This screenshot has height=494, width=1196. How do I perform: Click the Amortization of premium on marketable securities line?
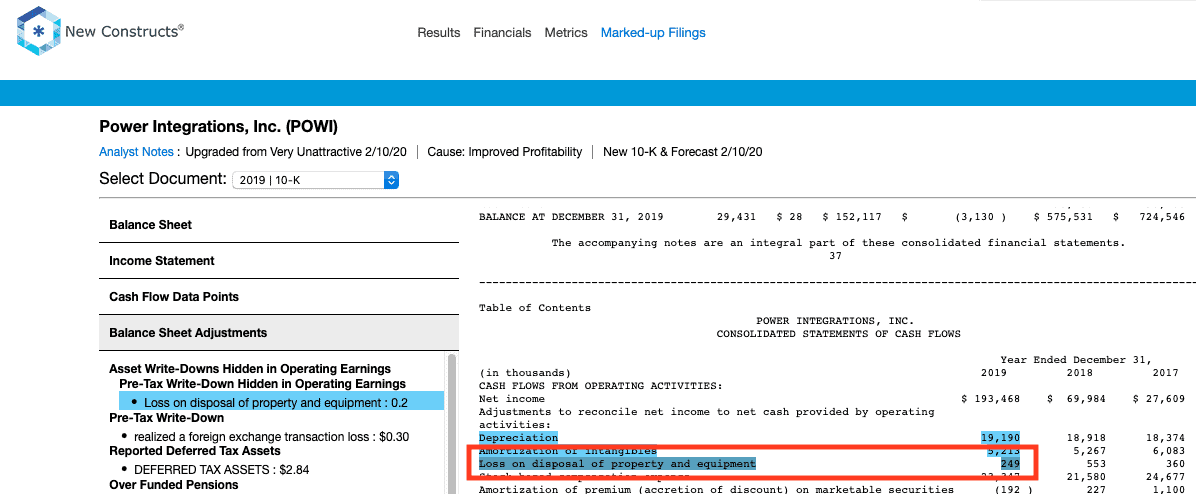(716, 489)
